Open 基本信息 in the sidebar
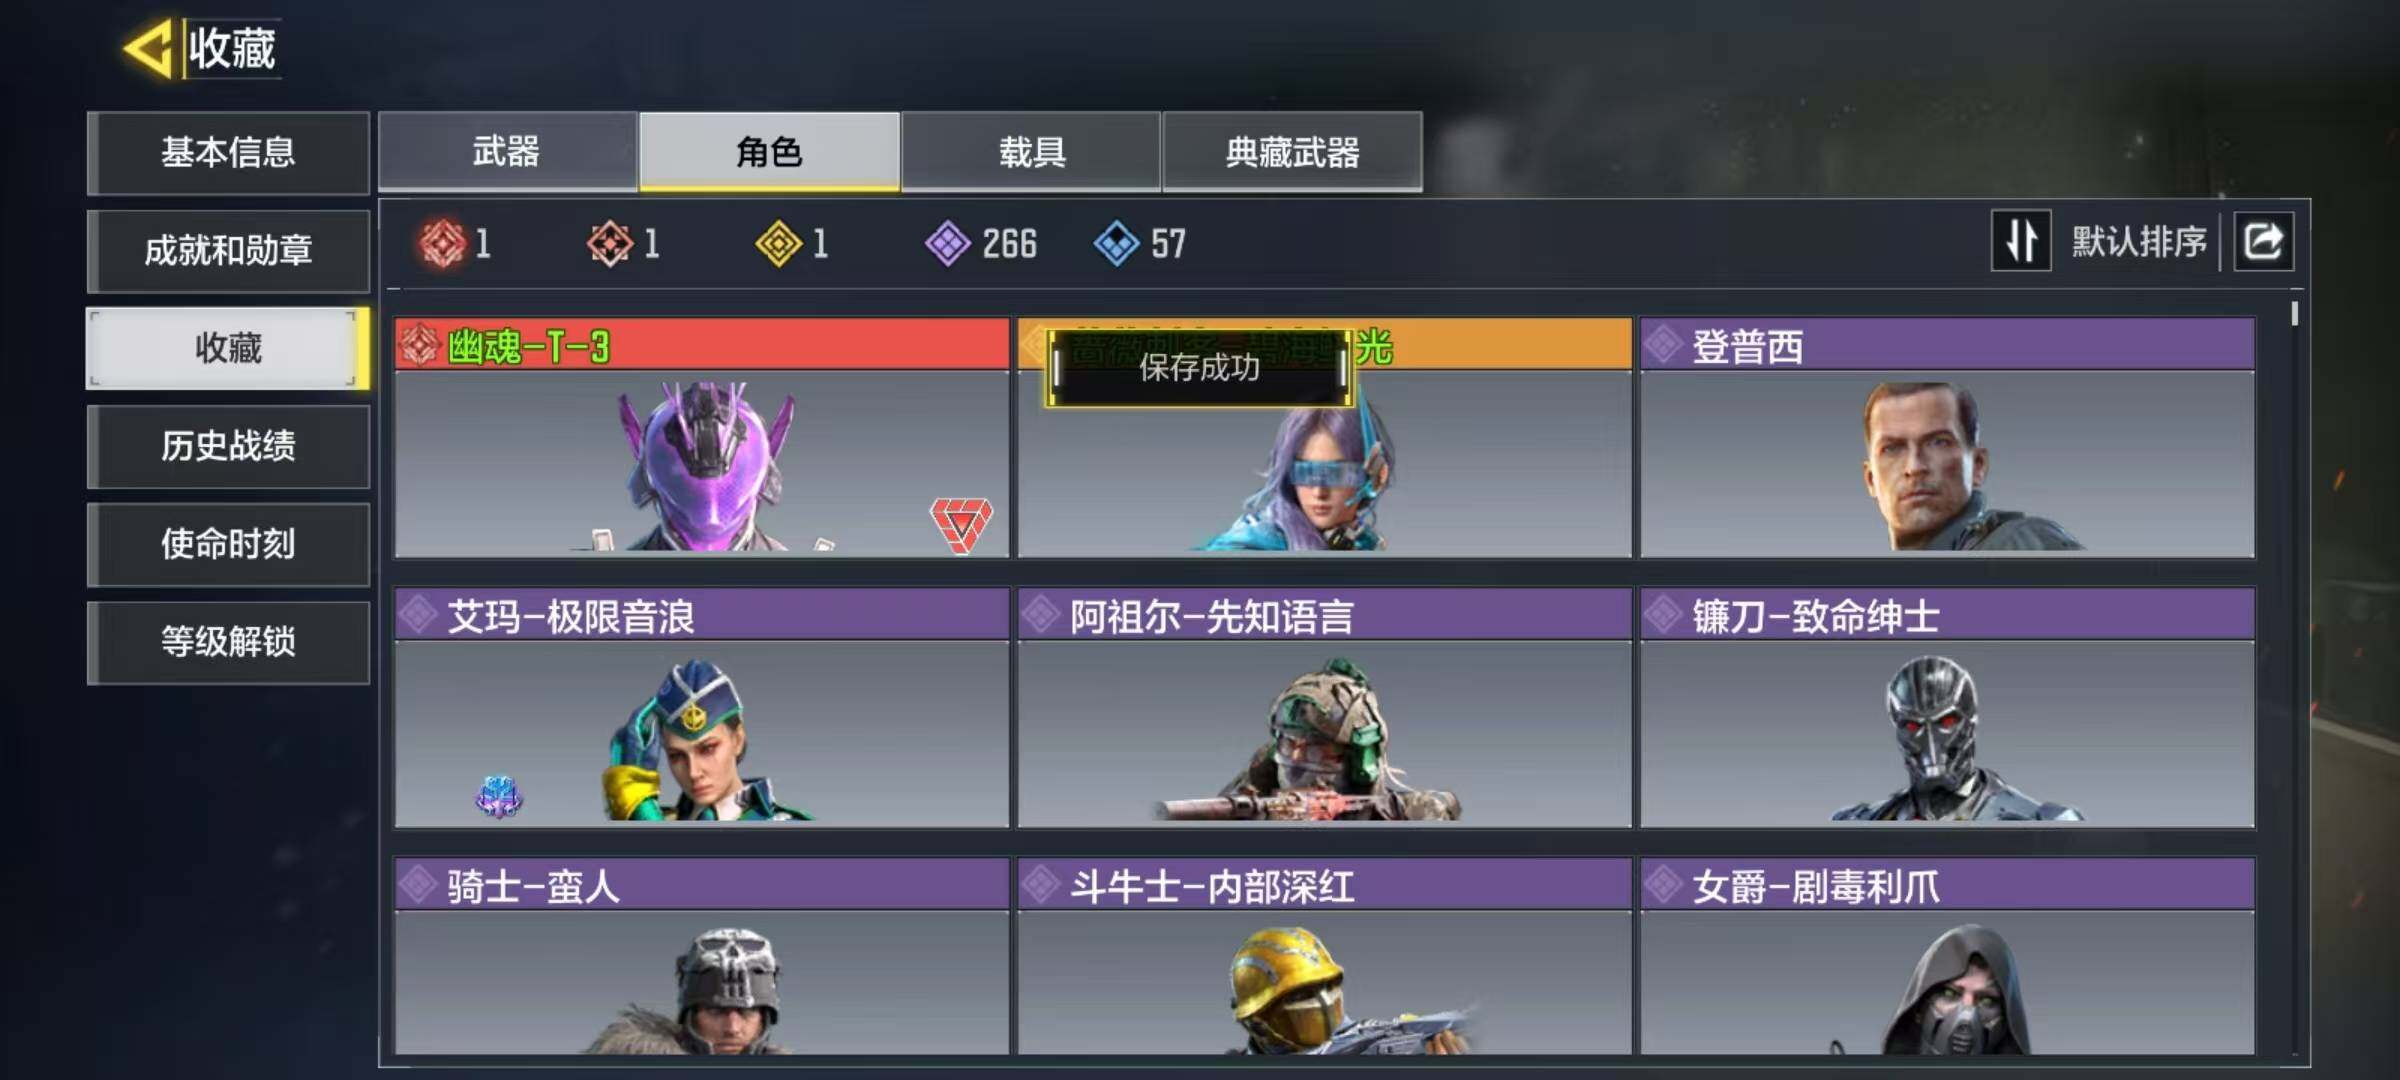 pos(228,153)
